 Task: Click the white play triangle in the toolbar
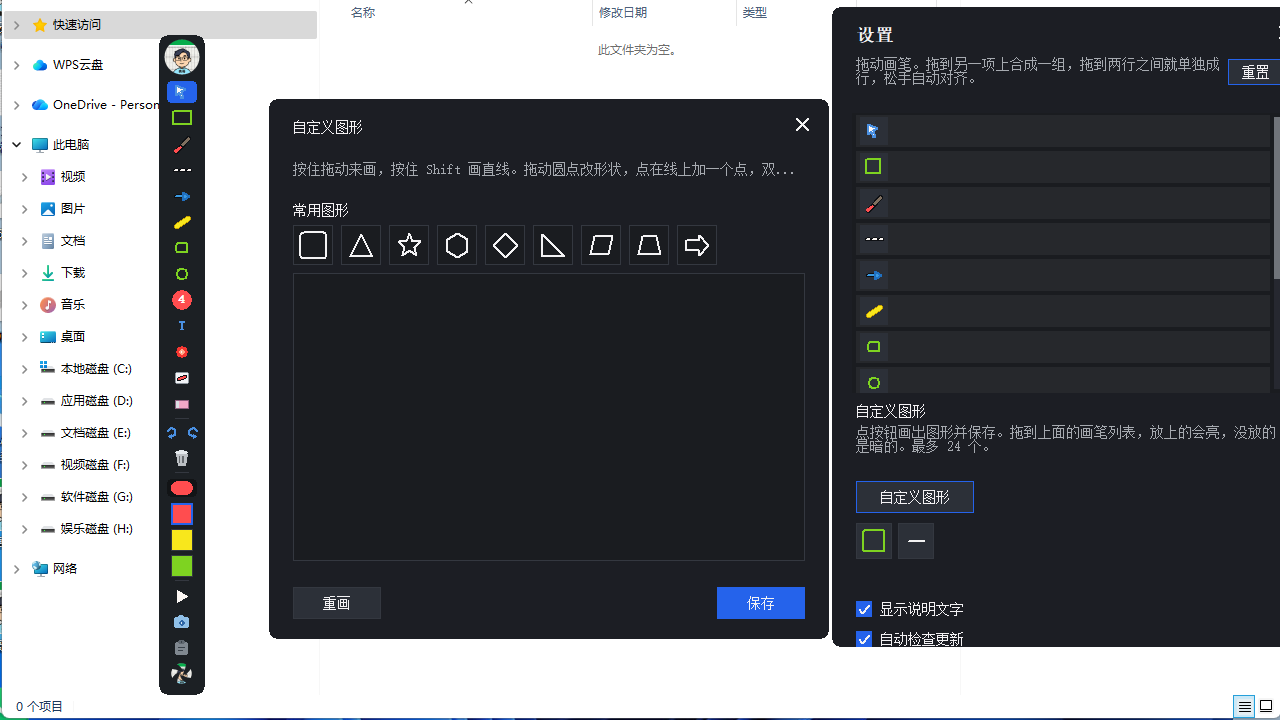tap(182, 597)
